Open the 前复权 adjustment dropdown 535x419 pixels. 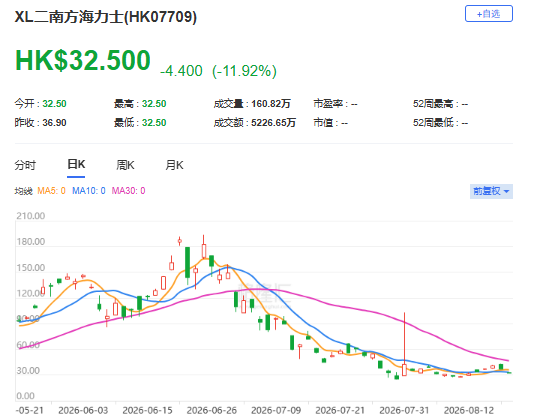pos(491,191)
